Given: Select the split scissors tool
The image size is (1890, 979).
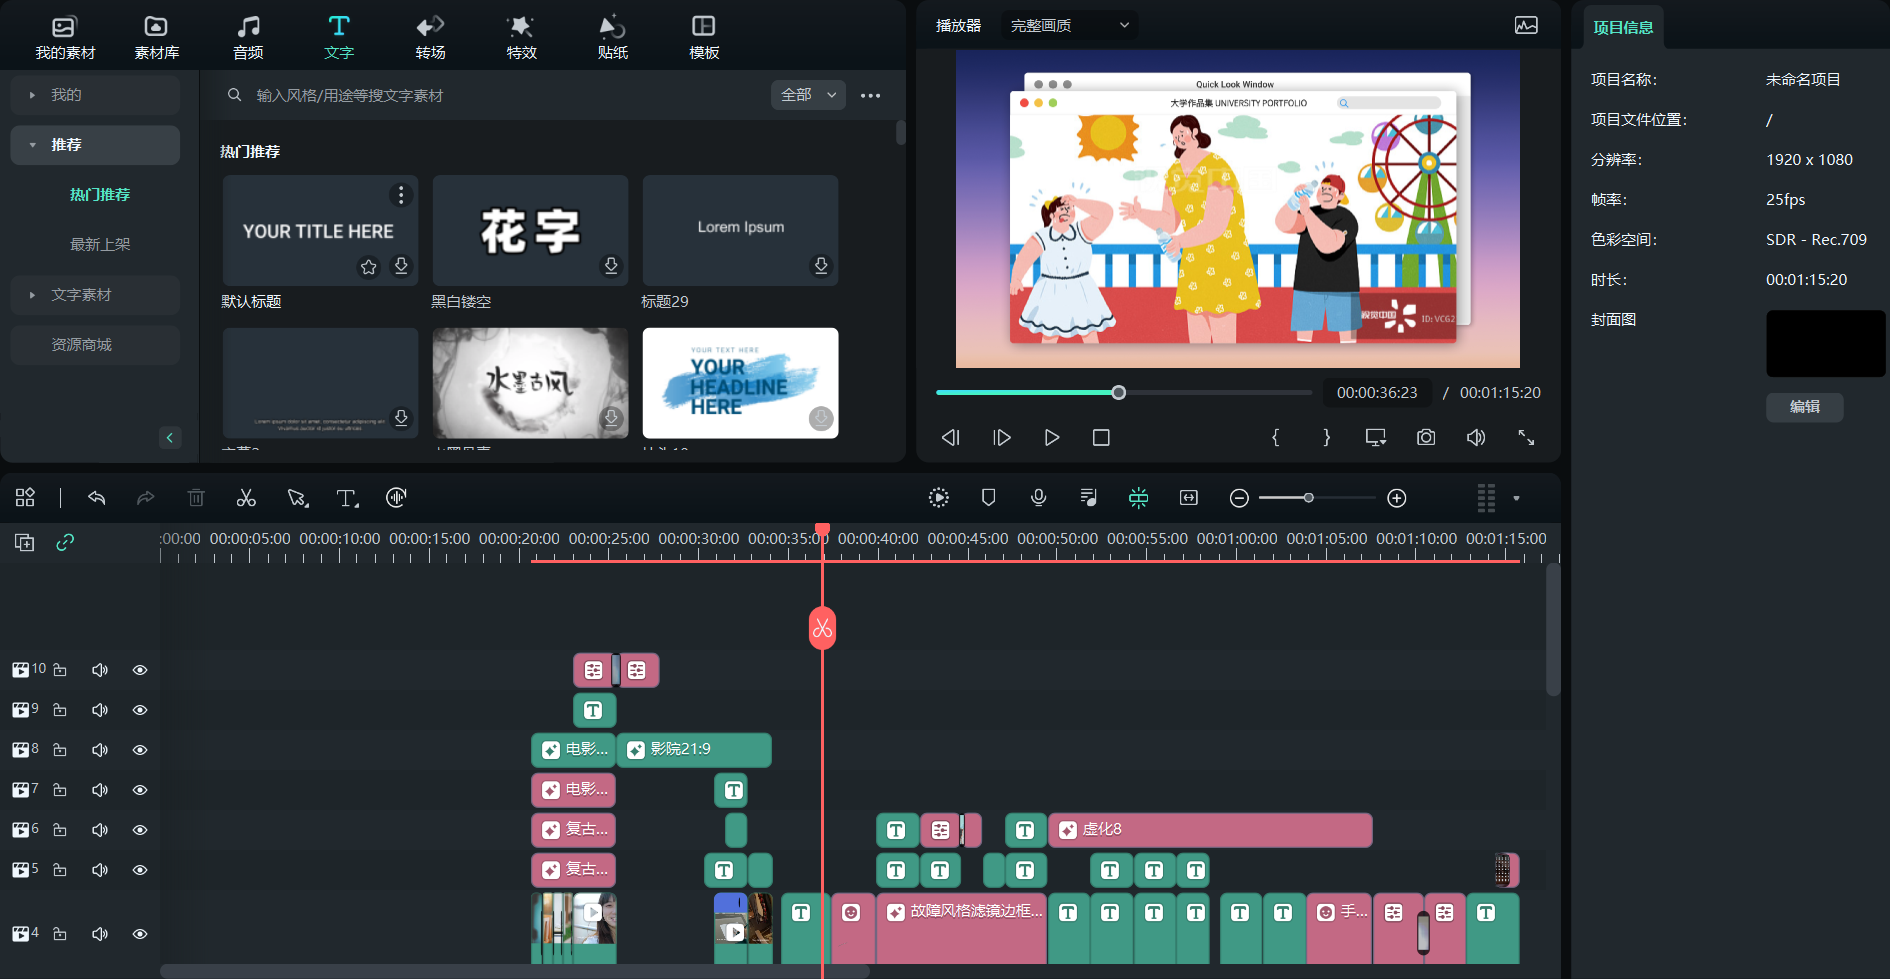Looking at the screenshot, I should (246, 497).
